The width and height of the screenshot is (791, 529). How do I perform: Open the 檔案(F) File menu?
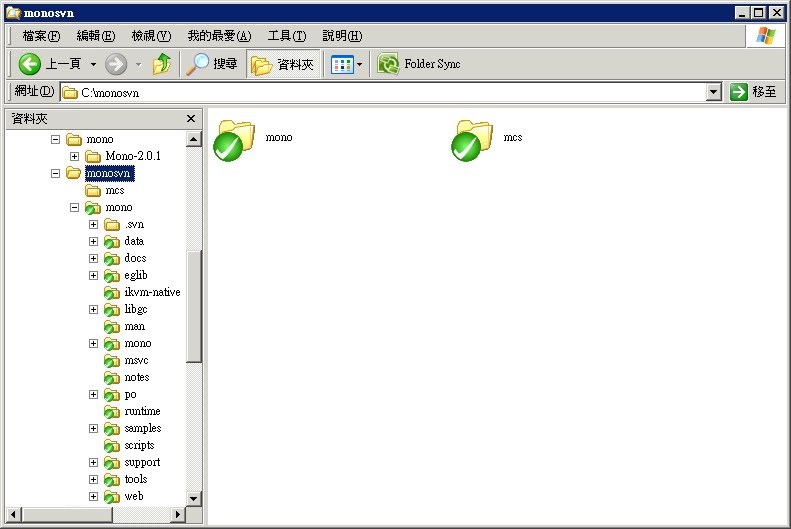click(41, 36)
